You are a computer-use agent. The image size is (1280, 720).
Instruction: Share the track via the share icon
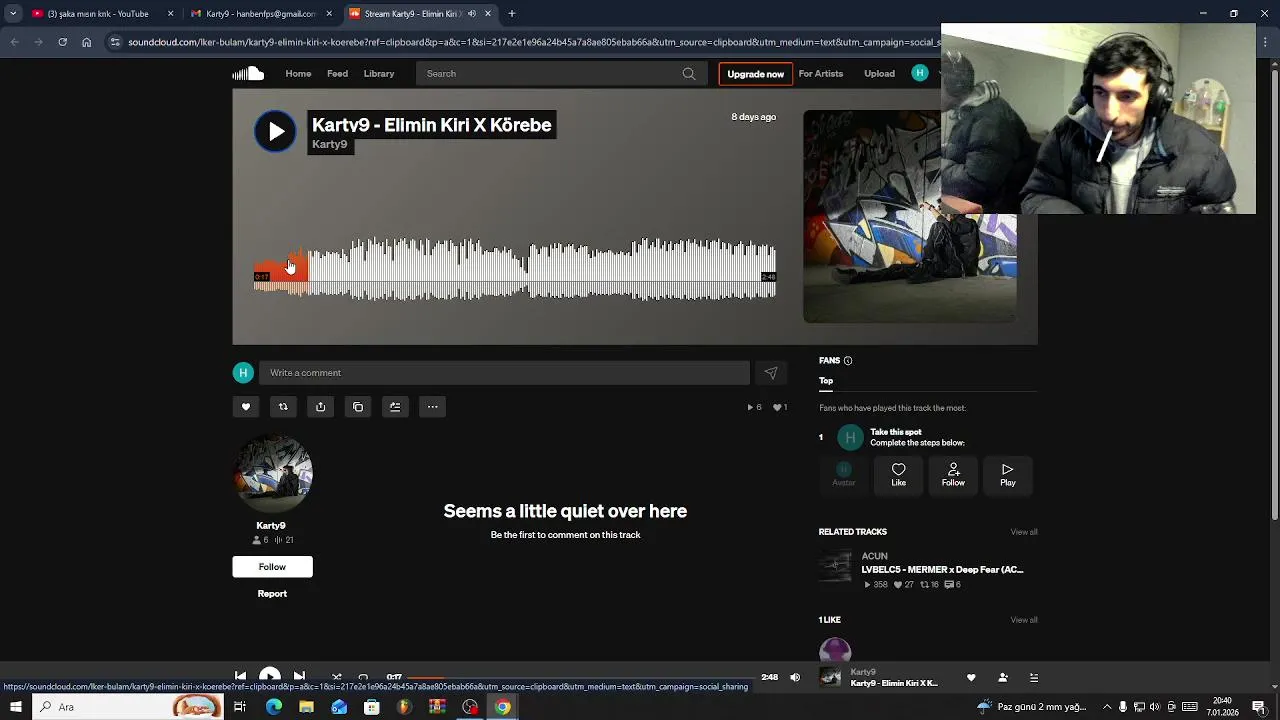pos(320,406)
